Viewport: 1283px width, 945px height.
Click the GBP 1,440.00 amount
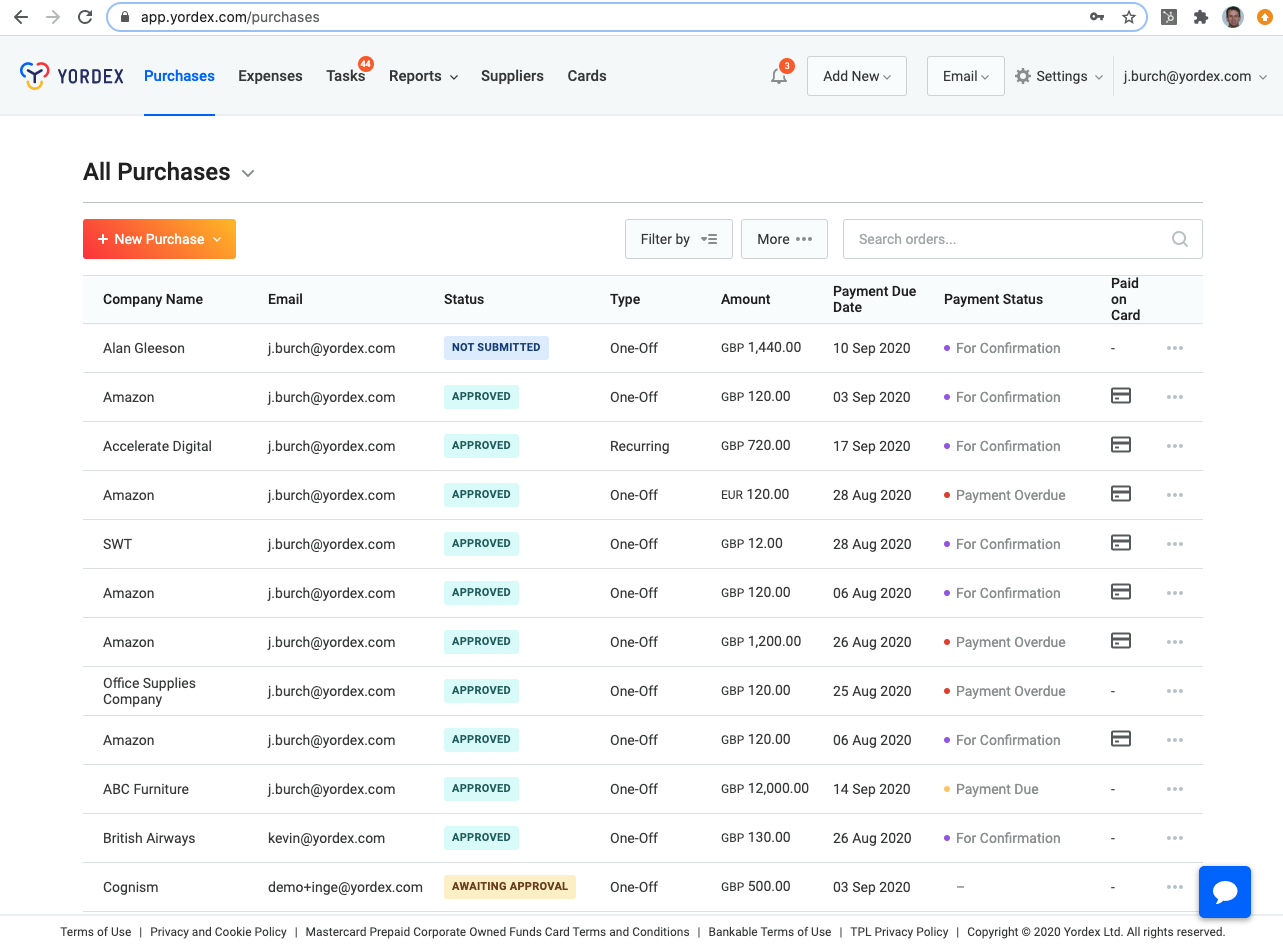pyautogui.click(x=761, y=347)
